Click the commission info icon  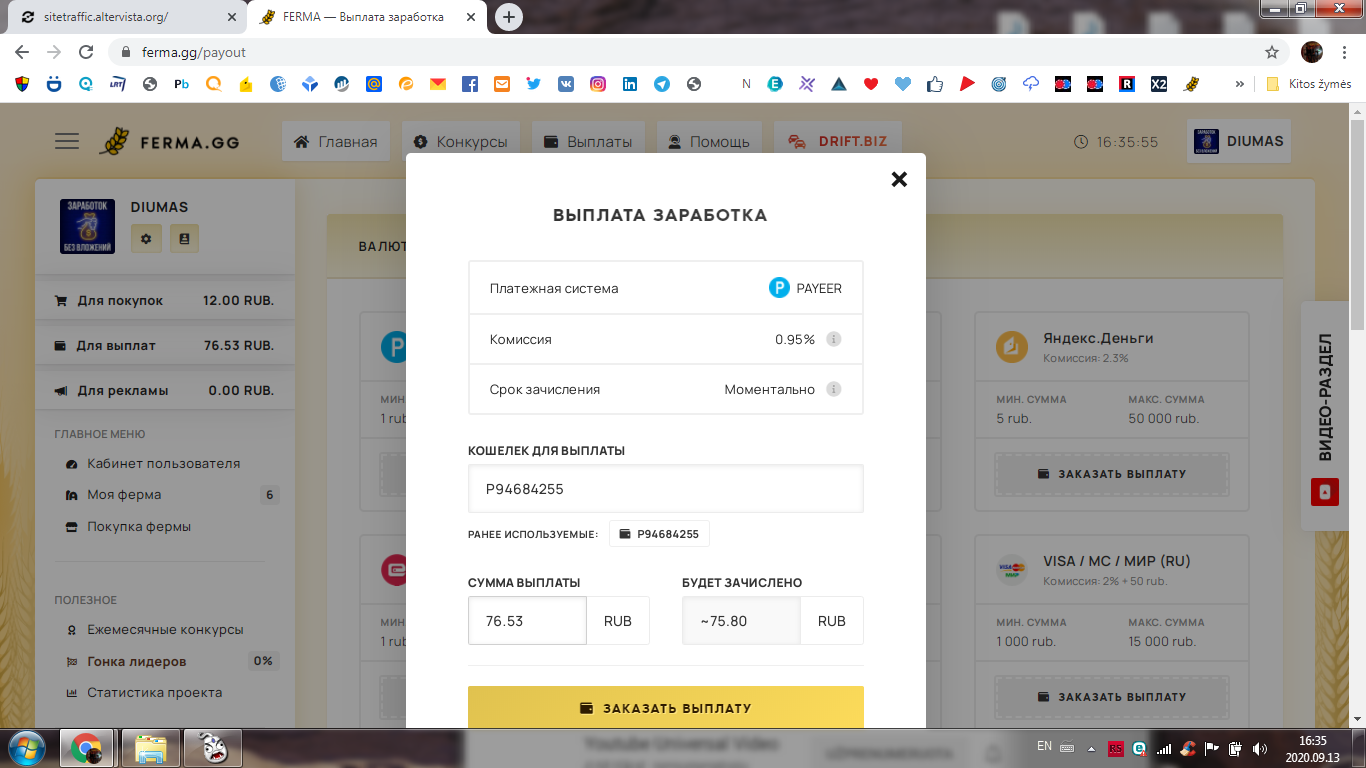pos(834,339)
